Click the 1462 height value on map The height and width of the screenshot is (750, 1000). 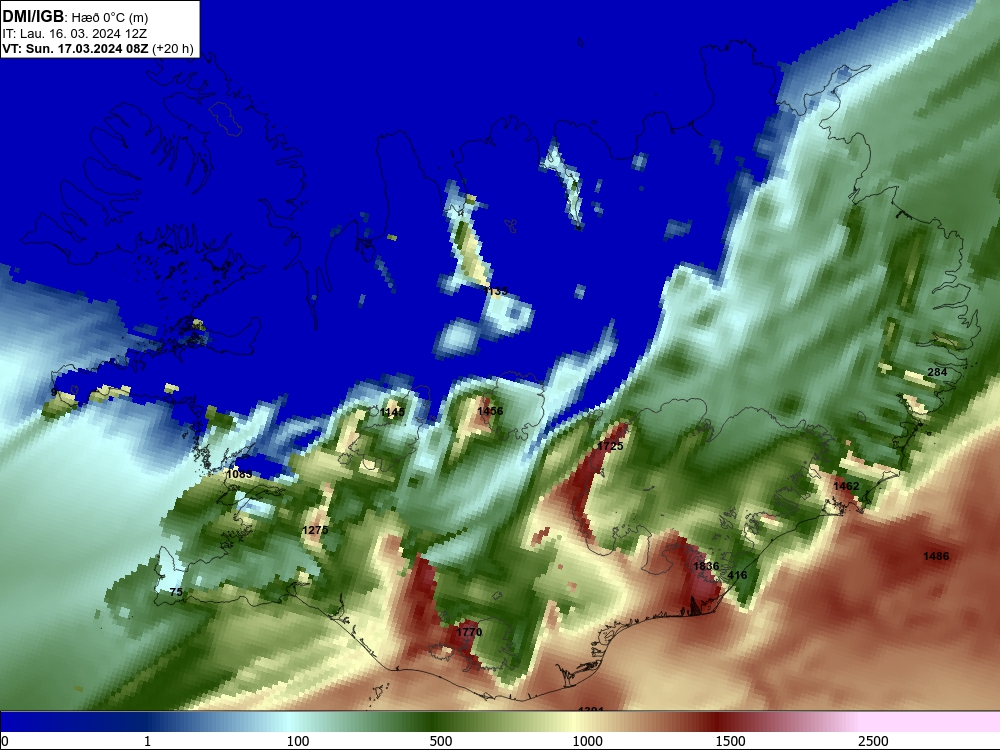click(846, 487)
